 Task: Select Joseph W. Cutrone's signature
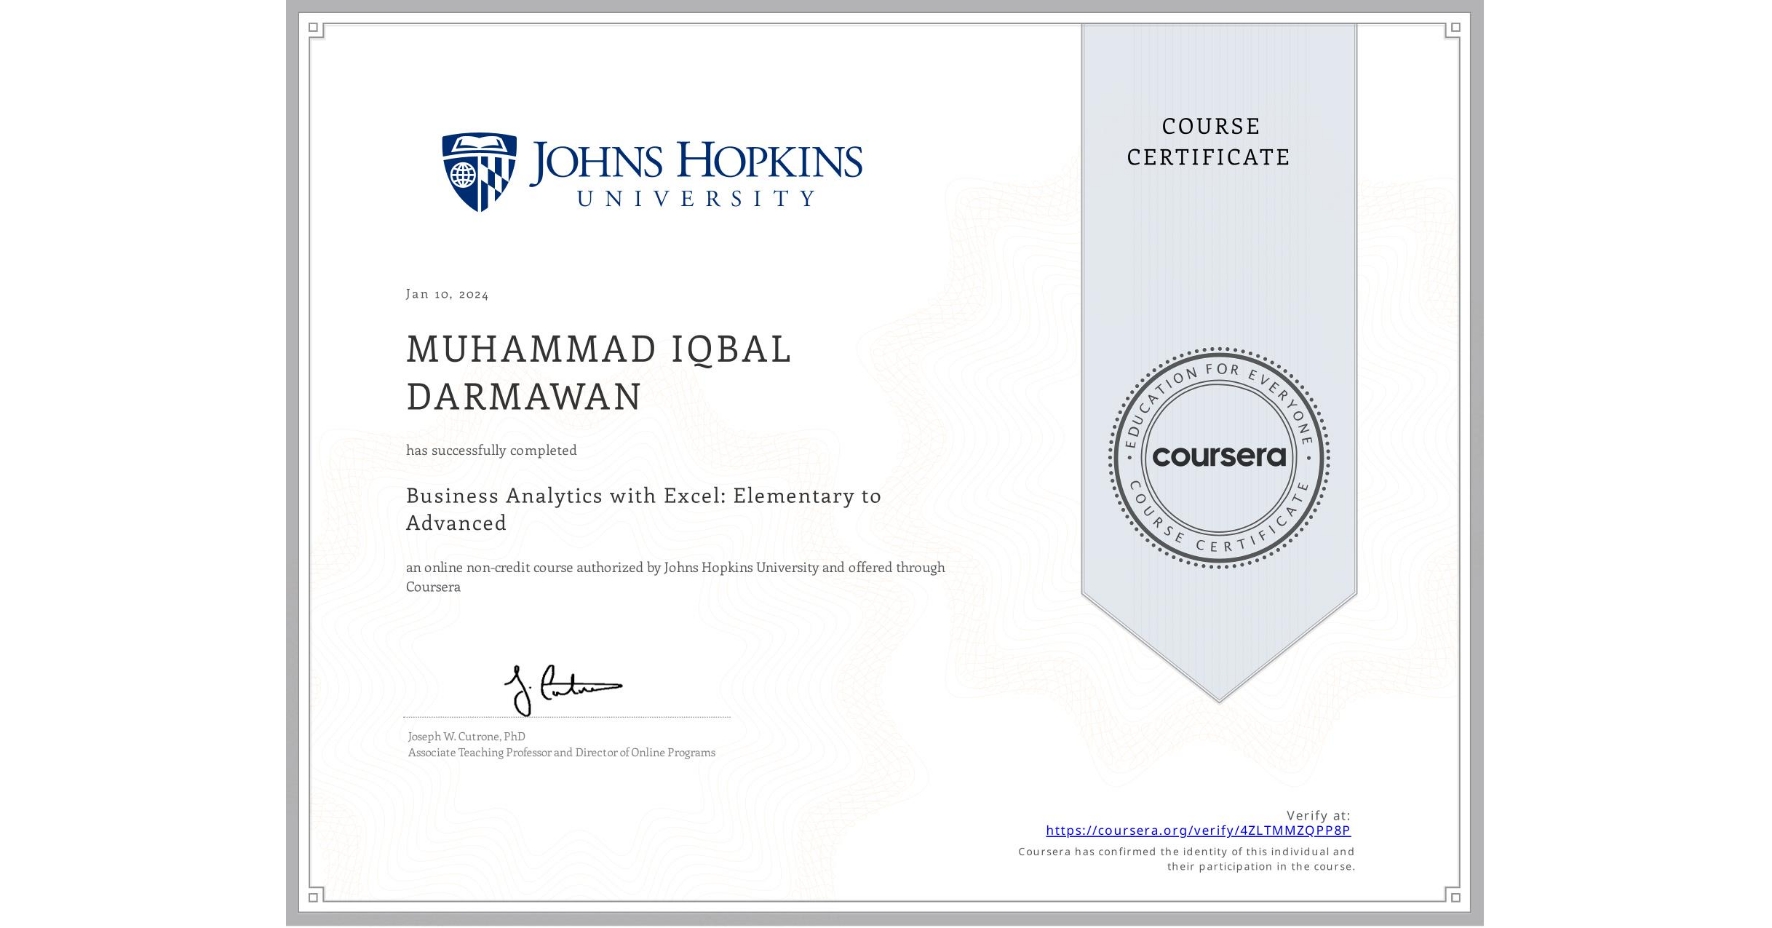[565, 685]
